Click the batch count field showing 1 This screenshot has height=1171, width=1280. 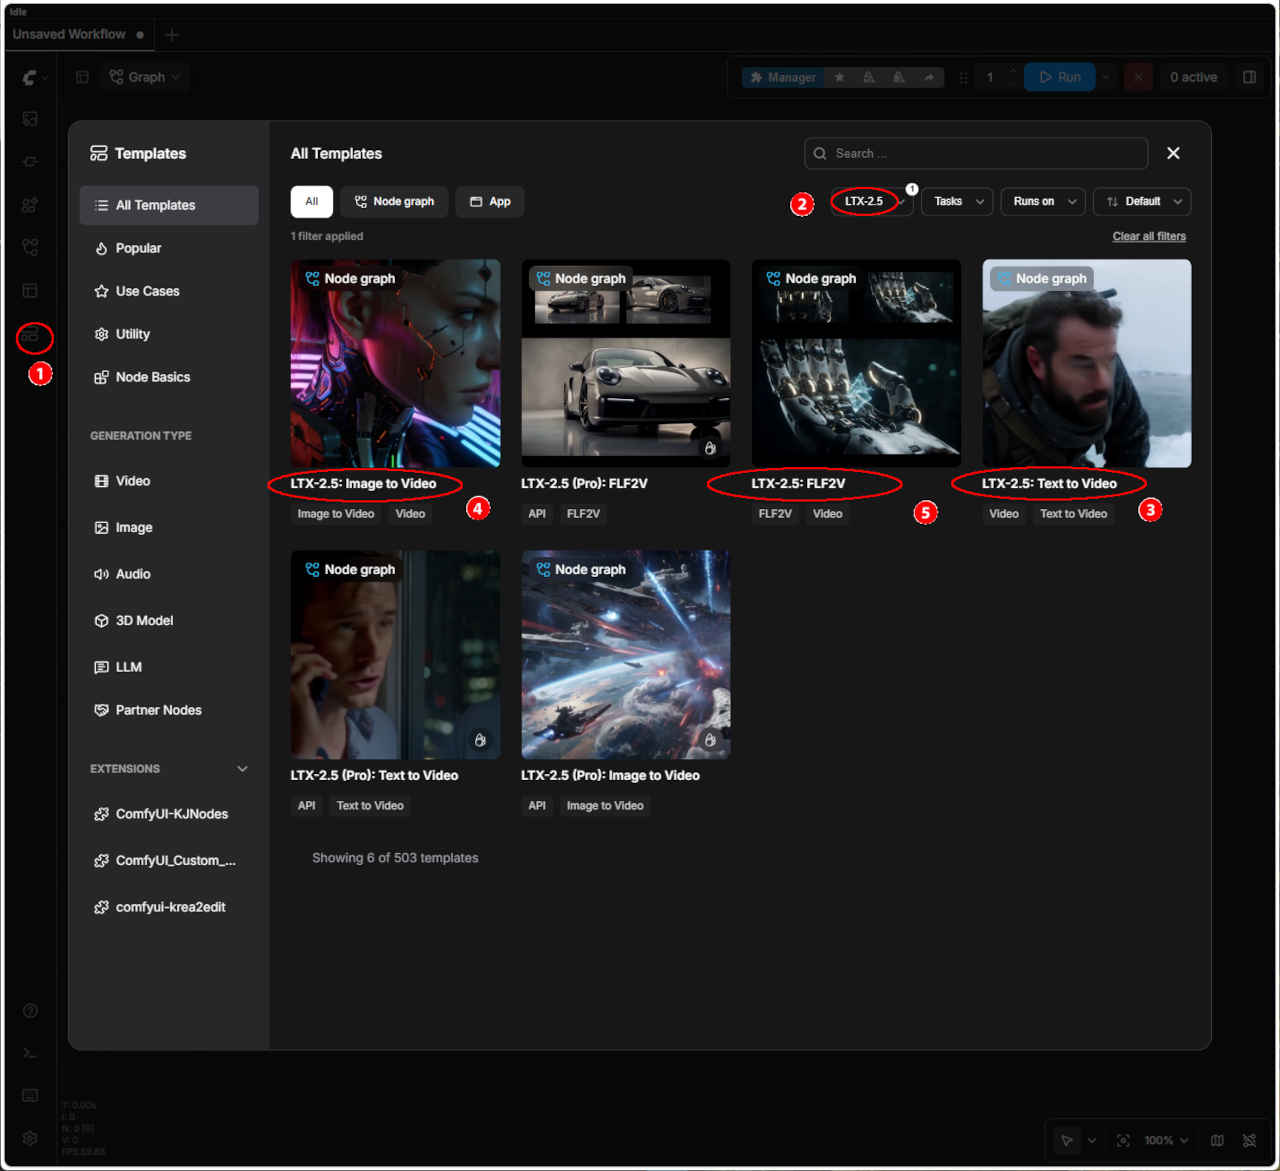coord(990,77)
